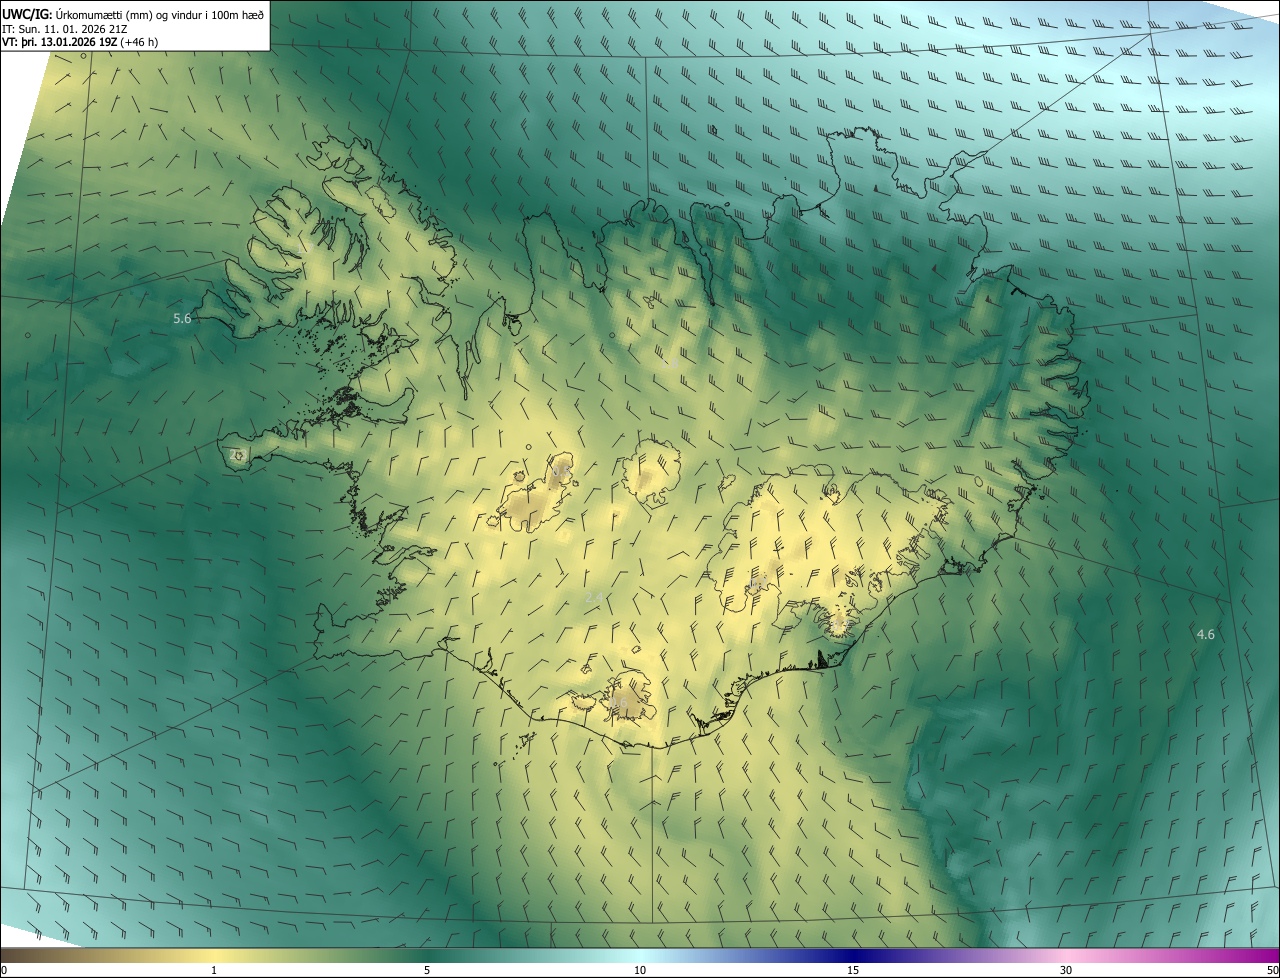Click the '0' tick on the color scale
The height and width of the screenshot is (978, 1280).
coord(4,970)
